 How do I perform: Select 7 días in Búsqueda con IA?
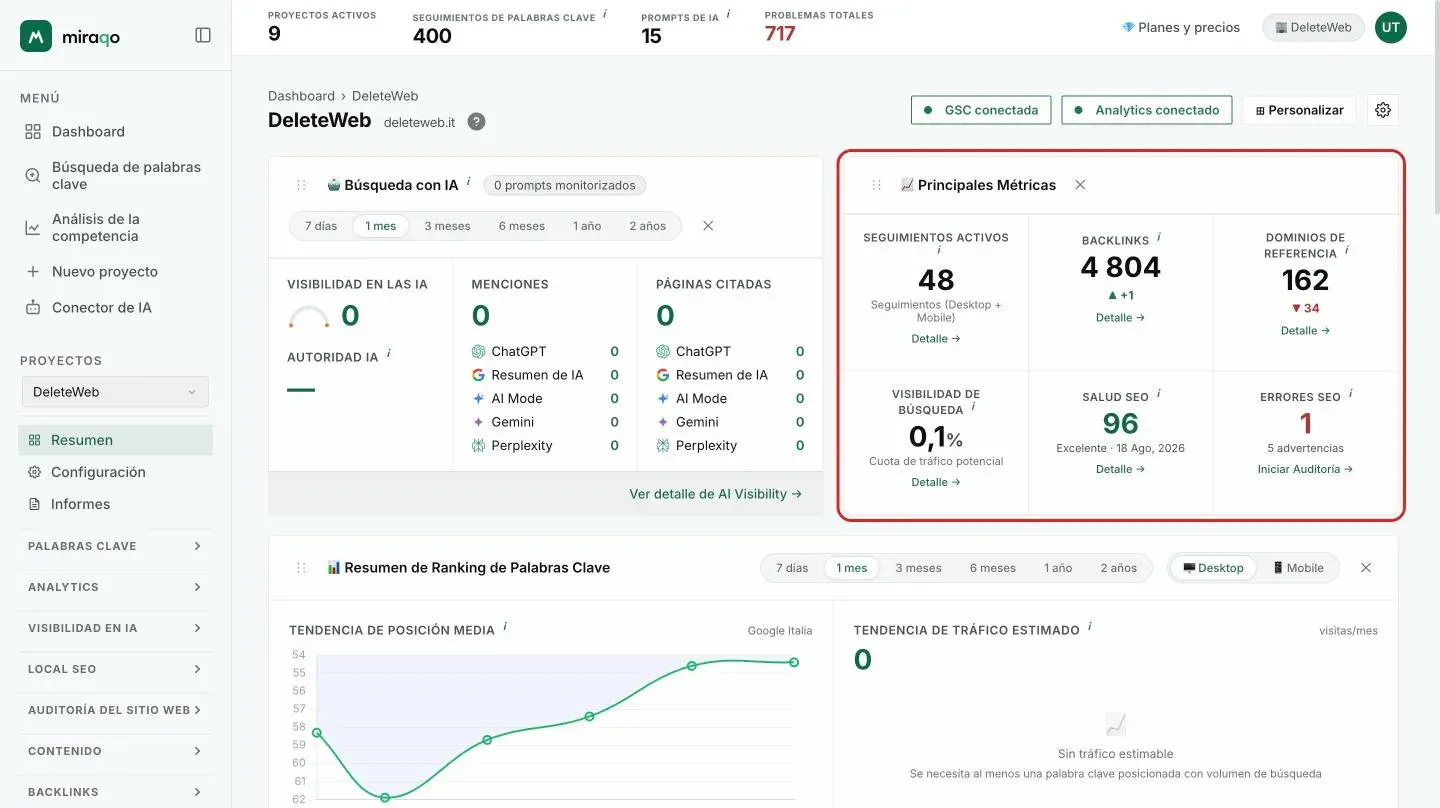pyautogui.click(x=321, y=226)
